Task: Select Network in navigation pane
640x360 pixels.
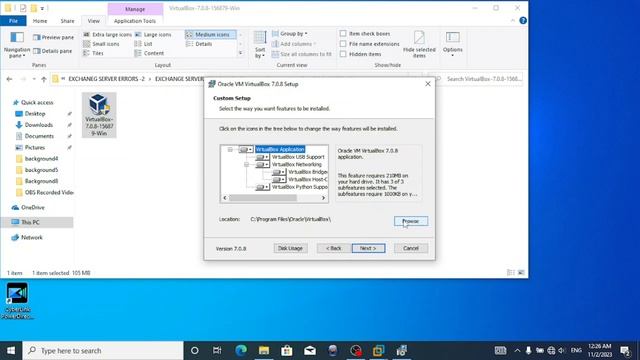Action: coord(31,237)
